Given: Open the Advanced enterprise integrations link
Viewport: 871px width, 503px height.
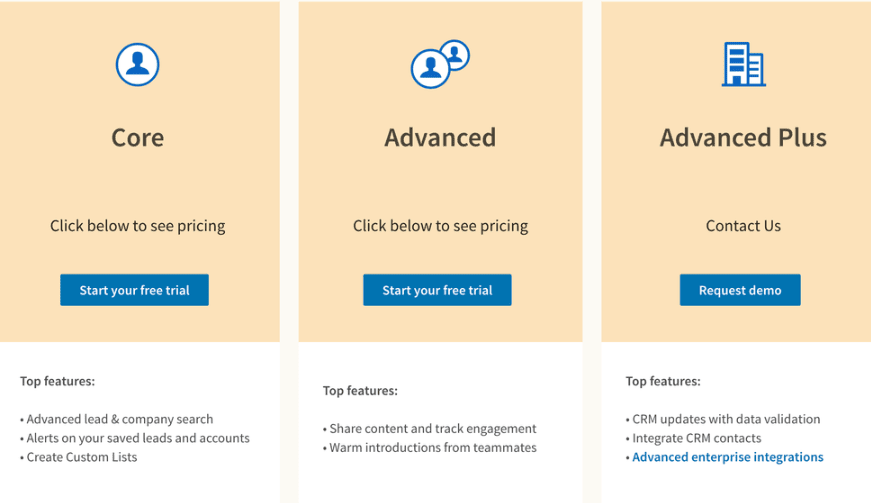Looking at the screenshot, I should [x=728, y=457].
